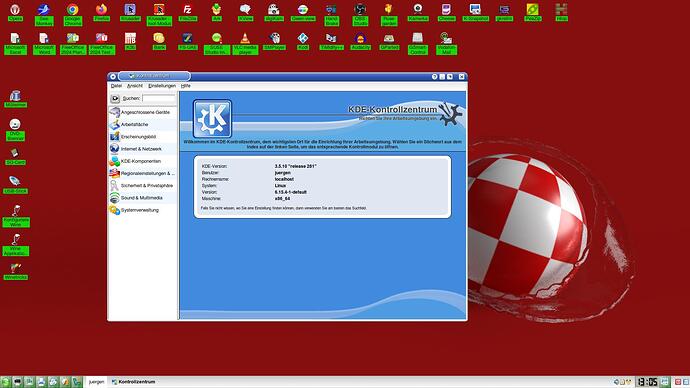Open Microsoft Excel desktop icon
The width and height of the screenshot is (690, 388).
point(15,44)
